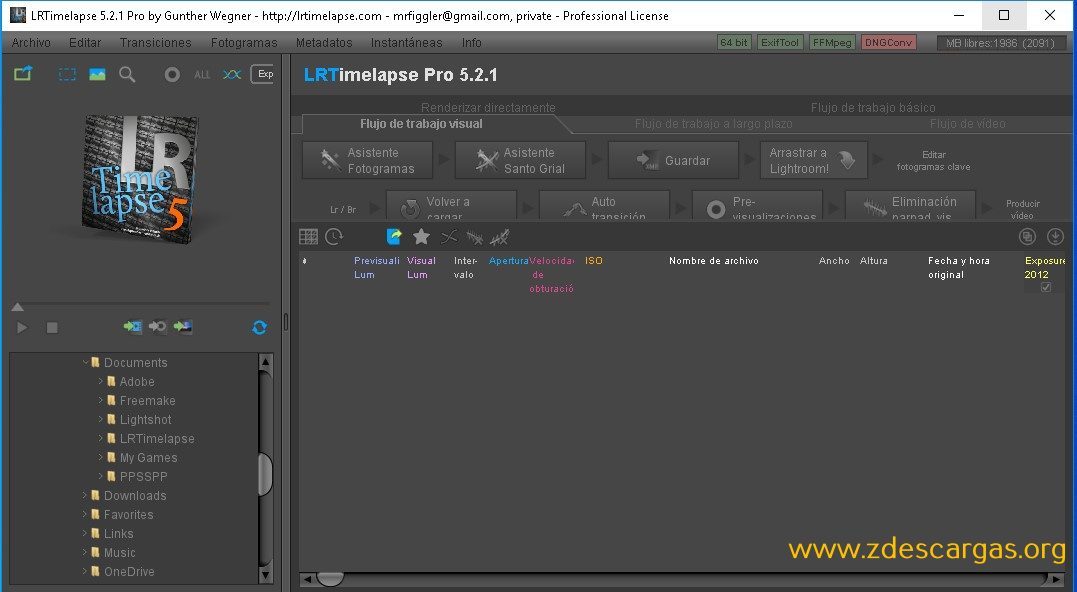The width and height of the screenshot is (1077, 592).
Task: Expand the Lightshot folder
Action: click(x=101, y=419)
